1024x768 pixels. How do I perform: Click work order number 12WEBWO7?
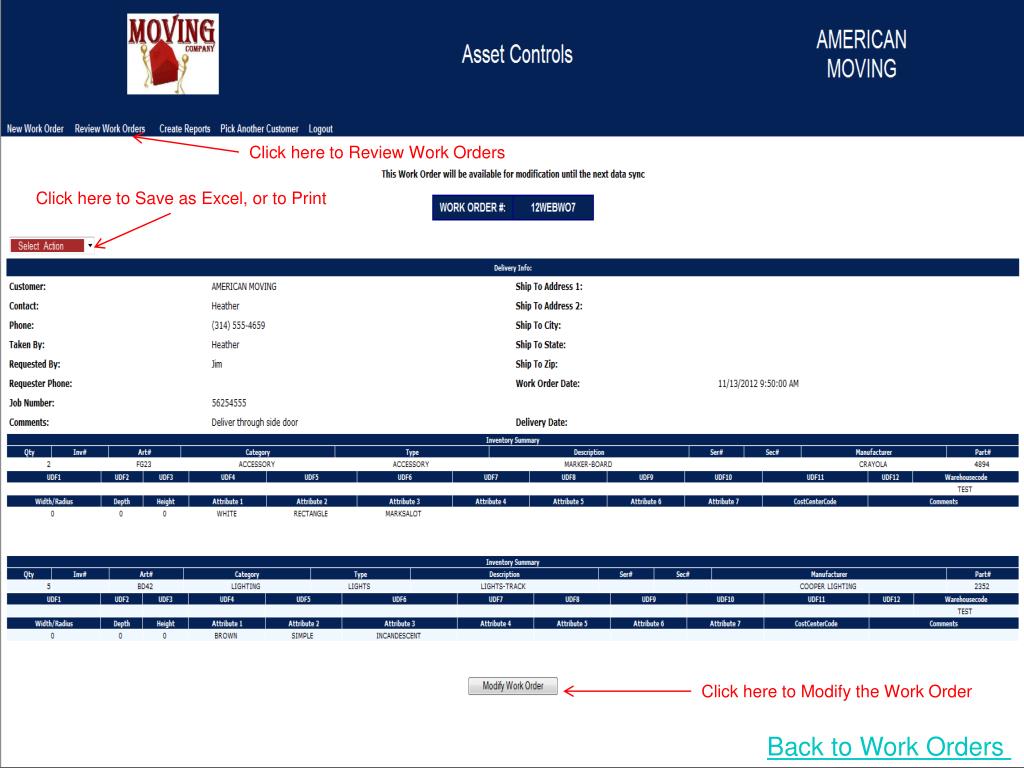[553, 208]
